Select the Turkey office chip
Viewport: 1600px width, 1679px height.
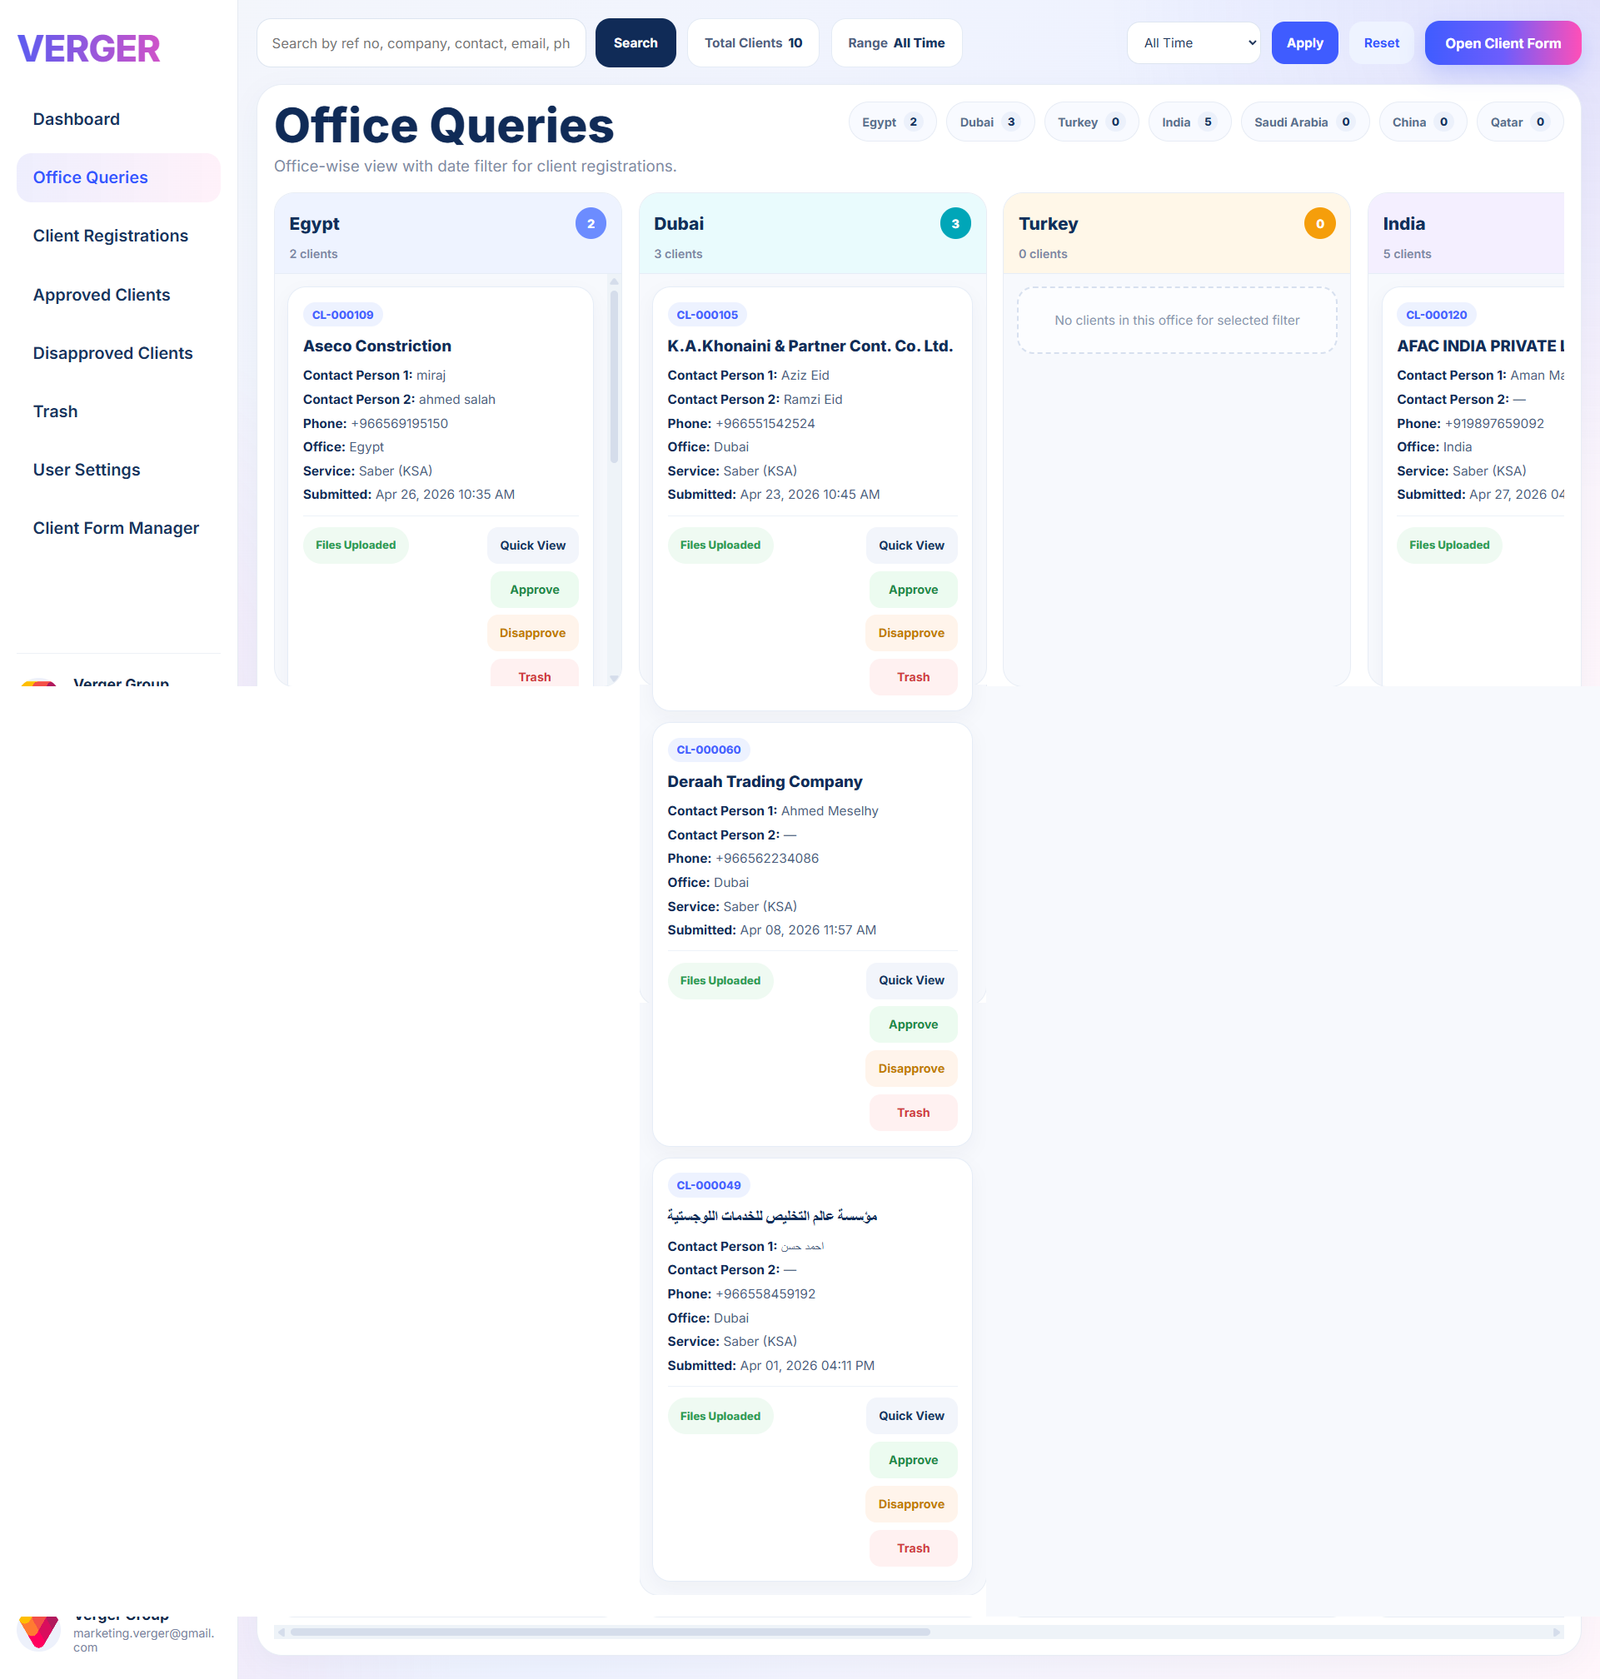1091,122
